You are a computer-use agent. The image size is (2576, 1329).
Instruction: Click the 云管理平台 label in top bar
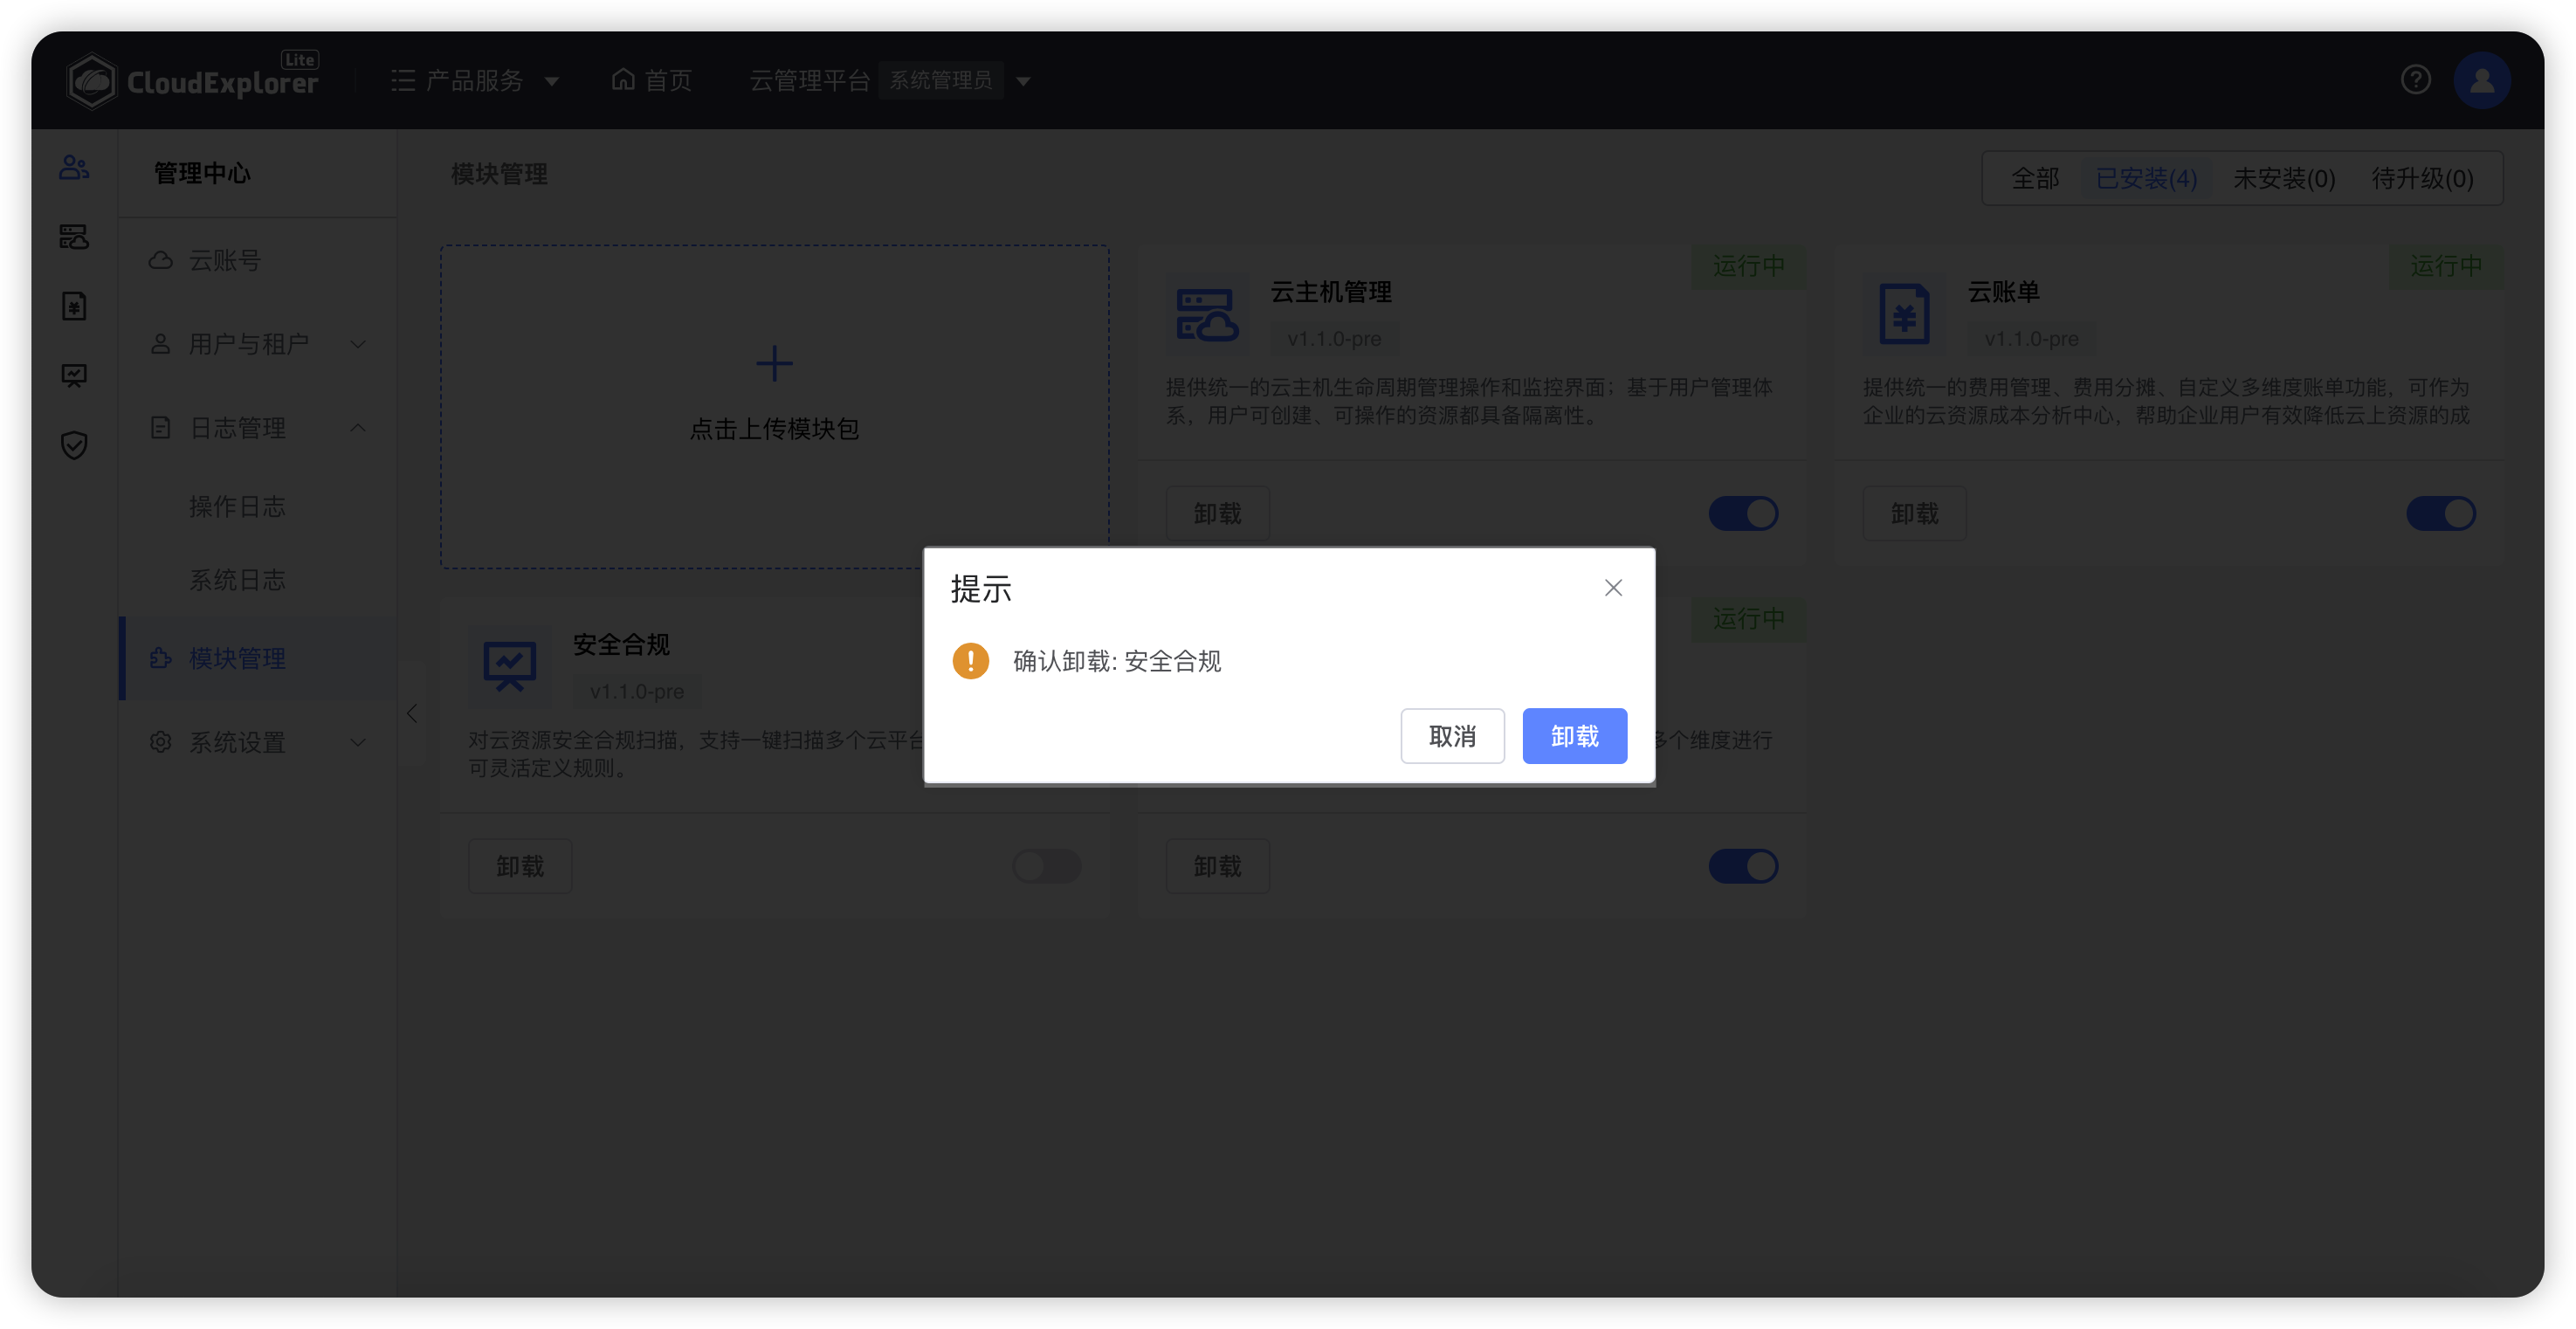[809, 80]
